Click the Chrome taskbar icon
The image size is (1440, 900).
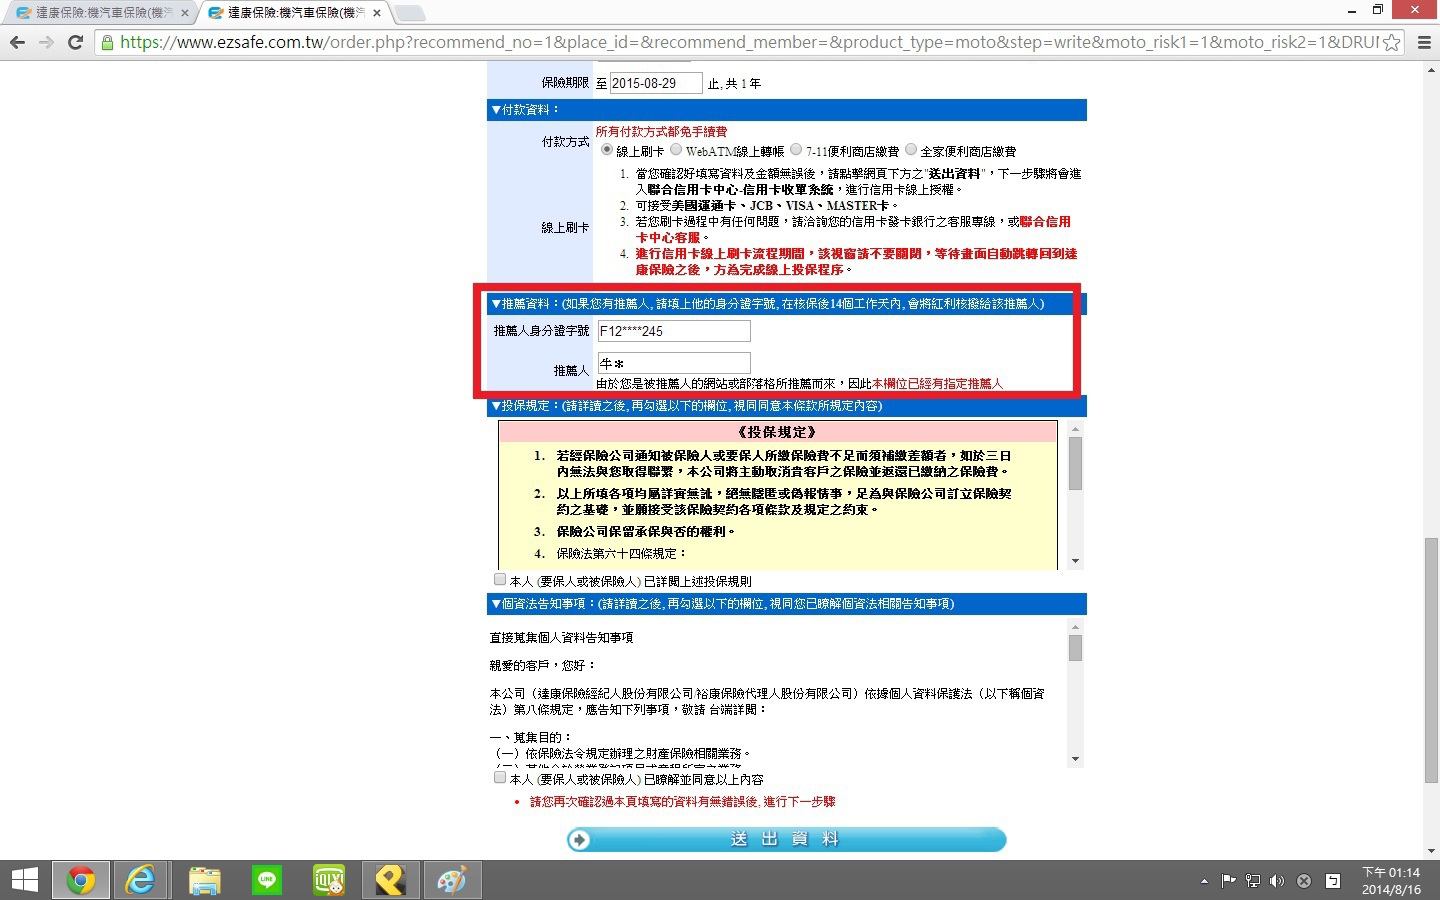click(81, 880)
